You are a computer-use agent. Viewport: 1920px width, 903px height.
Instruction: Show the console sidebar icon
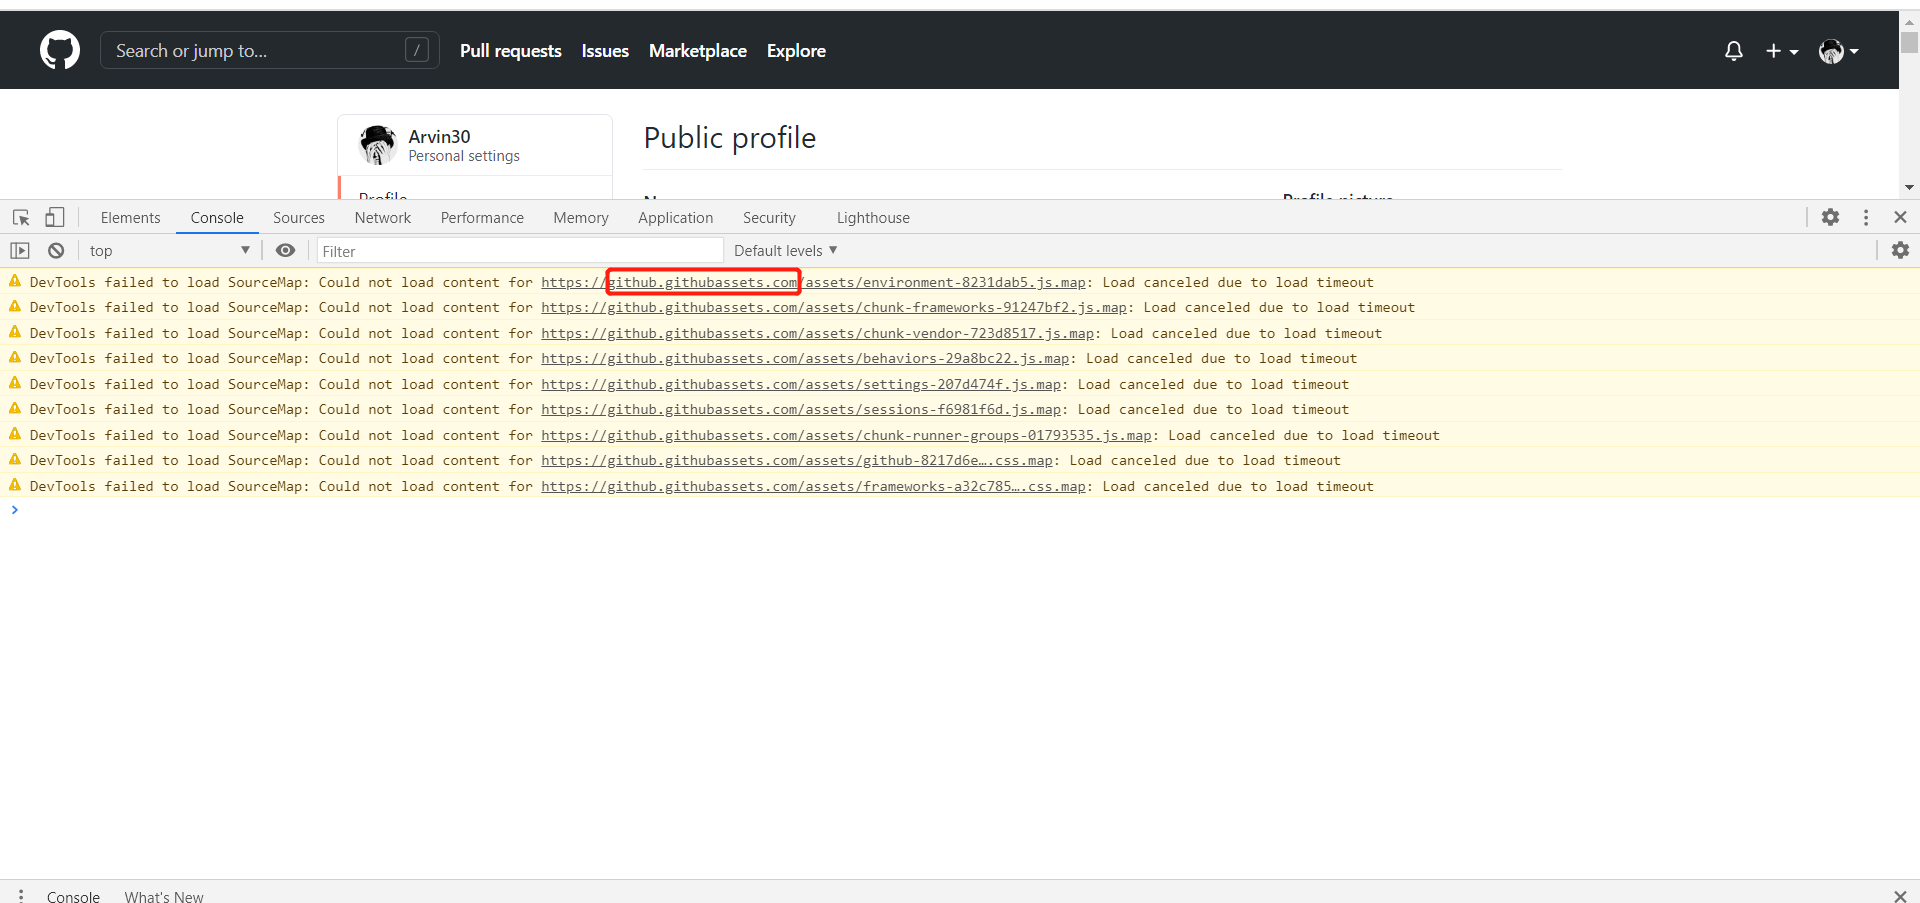click(x=20, y=251)
